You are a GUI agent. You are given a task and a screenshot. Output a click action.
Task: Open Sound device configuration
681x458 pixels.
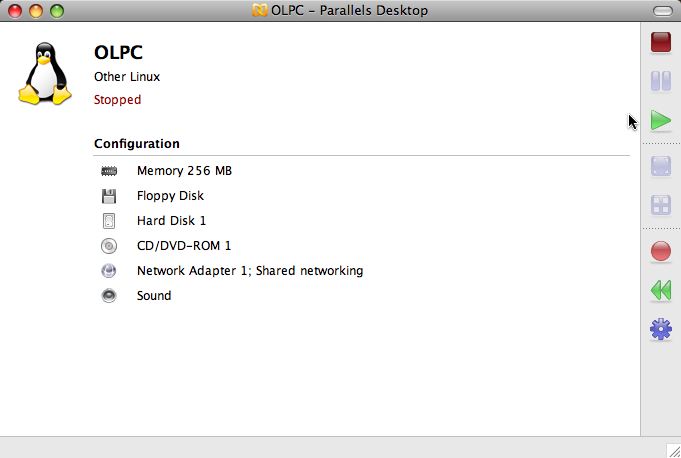pyautogui.click(x=154, y=296)
